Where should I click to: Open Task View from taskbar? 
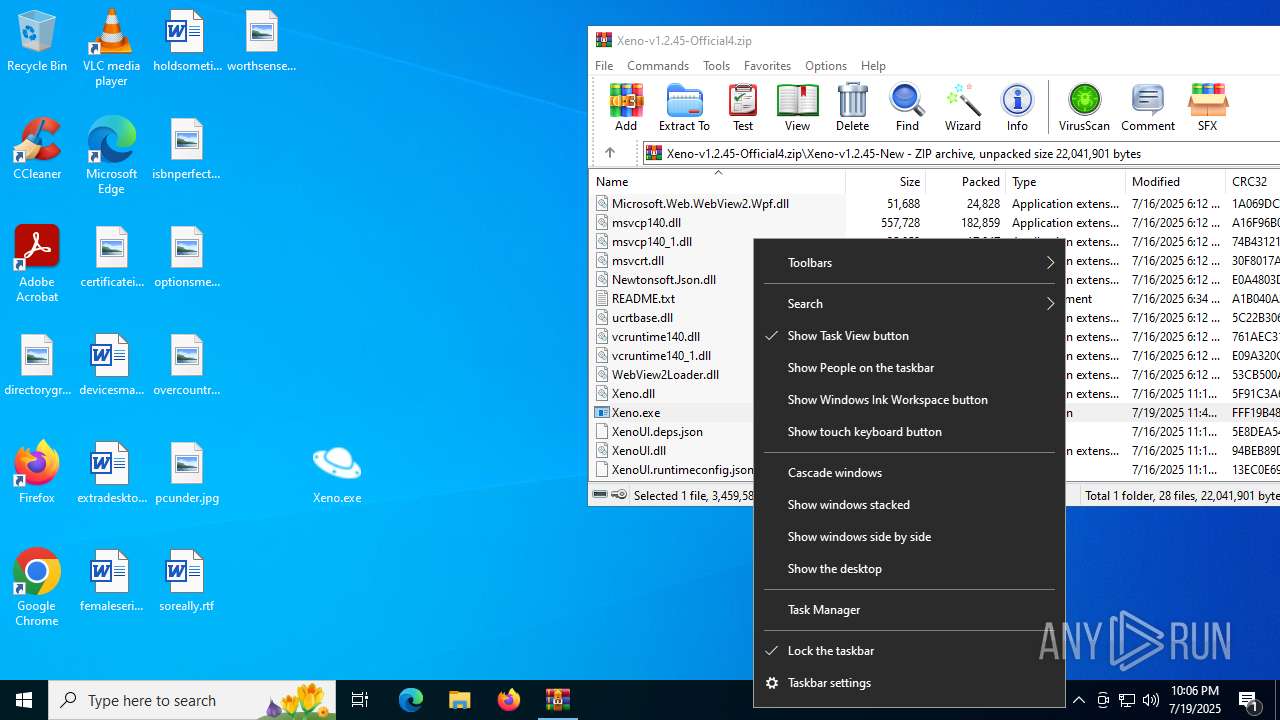[x=360, y=700]
